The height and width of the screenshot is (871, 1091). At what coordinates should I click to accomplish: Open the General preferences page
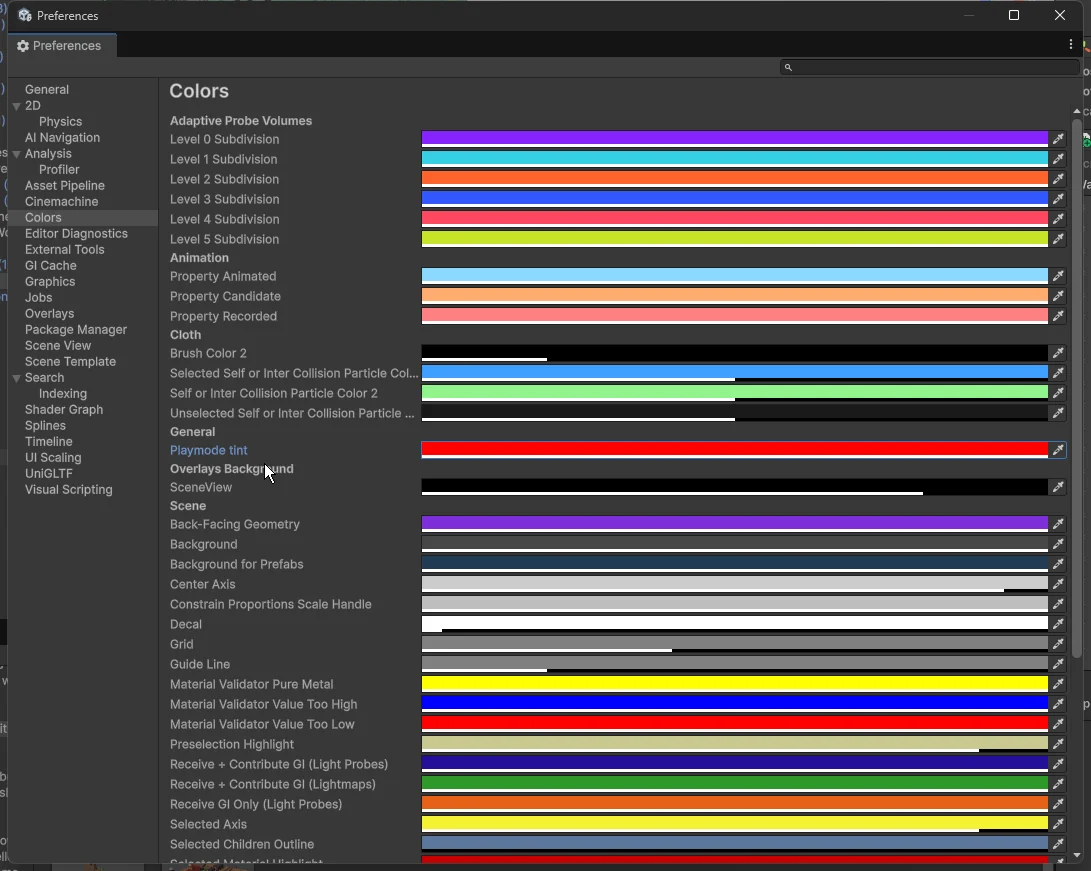[47, 90]
